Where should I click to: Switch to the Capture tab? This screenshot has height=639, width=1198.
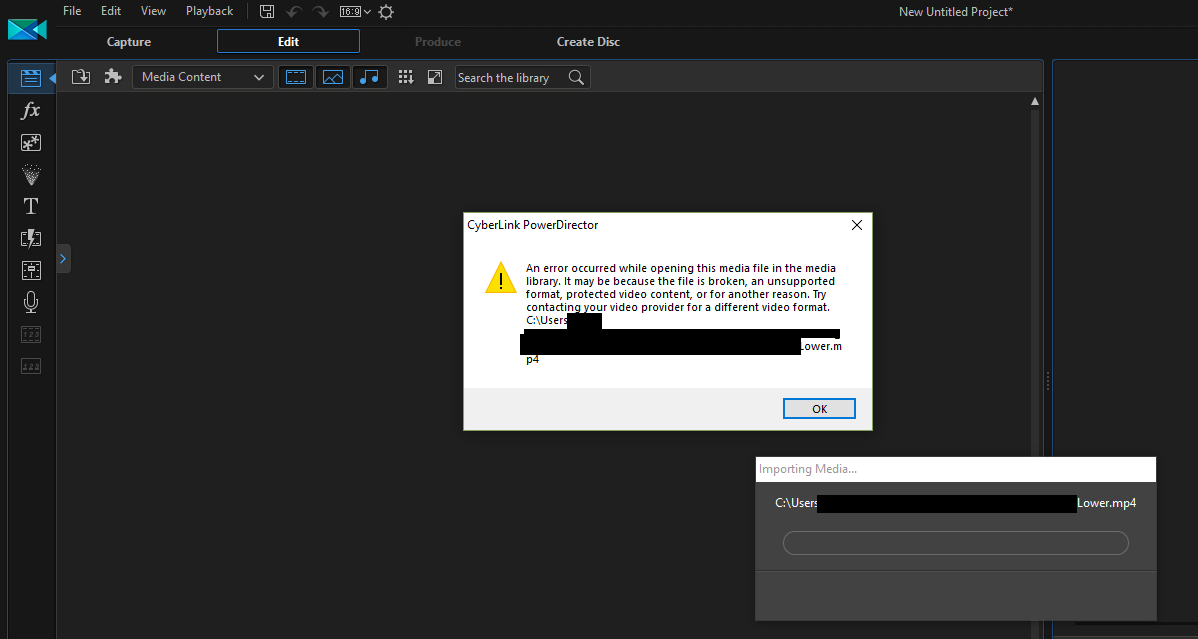pos(128,42)
